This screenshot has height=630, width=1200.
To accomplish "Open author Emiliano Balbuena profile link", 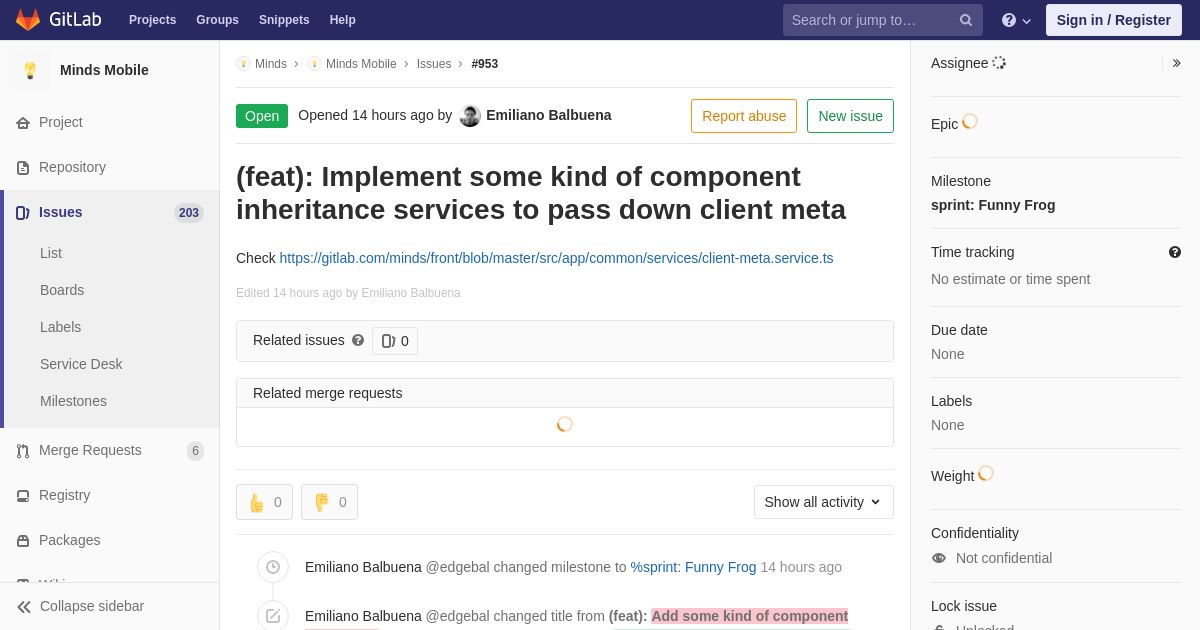I will [x=549, y=115].
